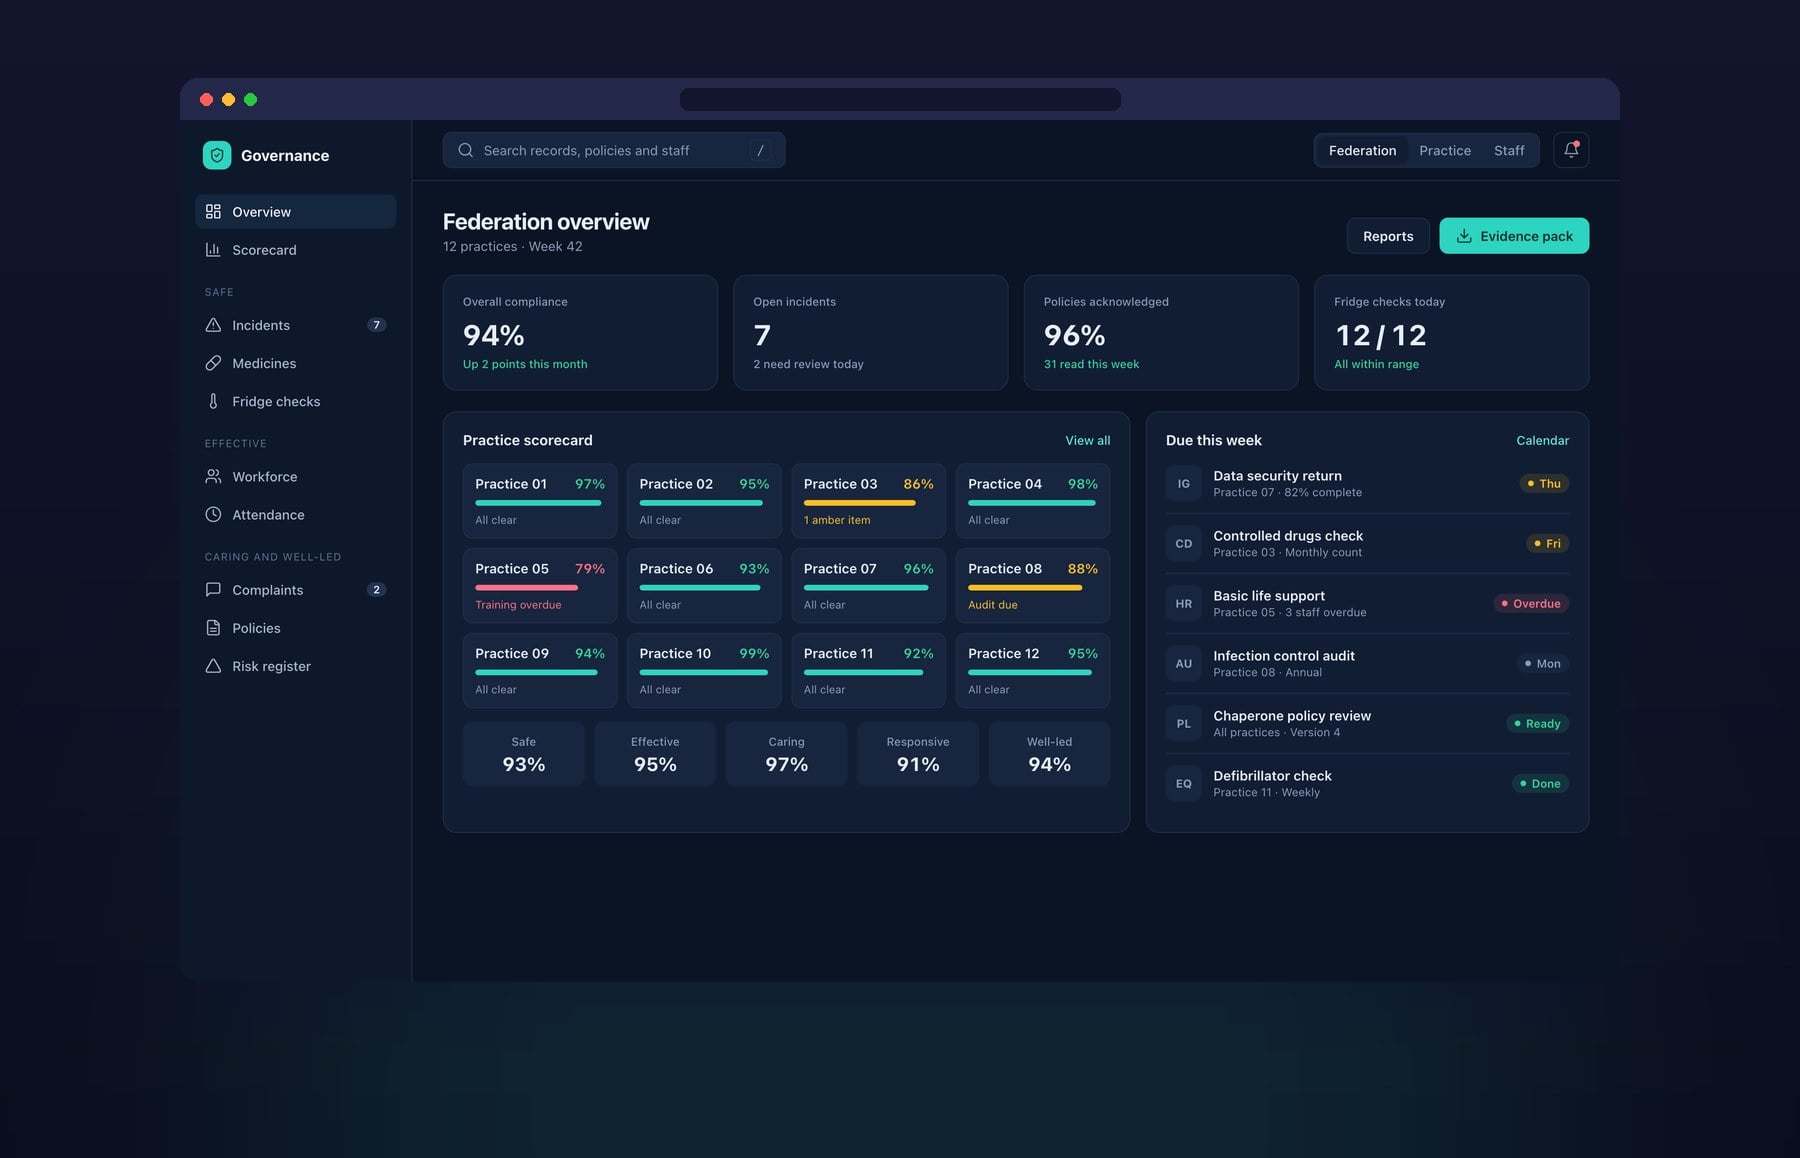
Task: Open the Infection control audit item
Action: click(x=1367, y=664)
